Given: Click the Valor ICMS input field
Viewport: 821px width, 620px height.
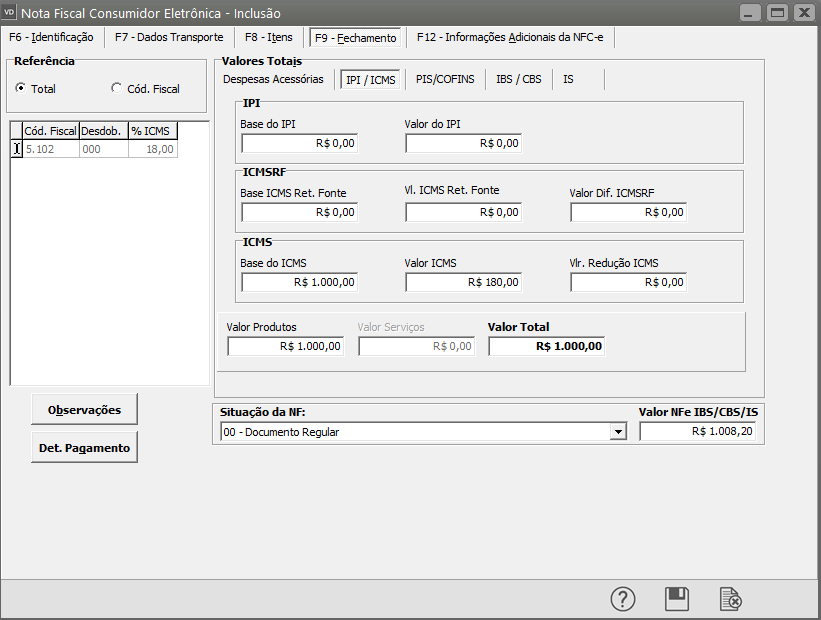Looking at the screenshot, I should tap(463, 282).
